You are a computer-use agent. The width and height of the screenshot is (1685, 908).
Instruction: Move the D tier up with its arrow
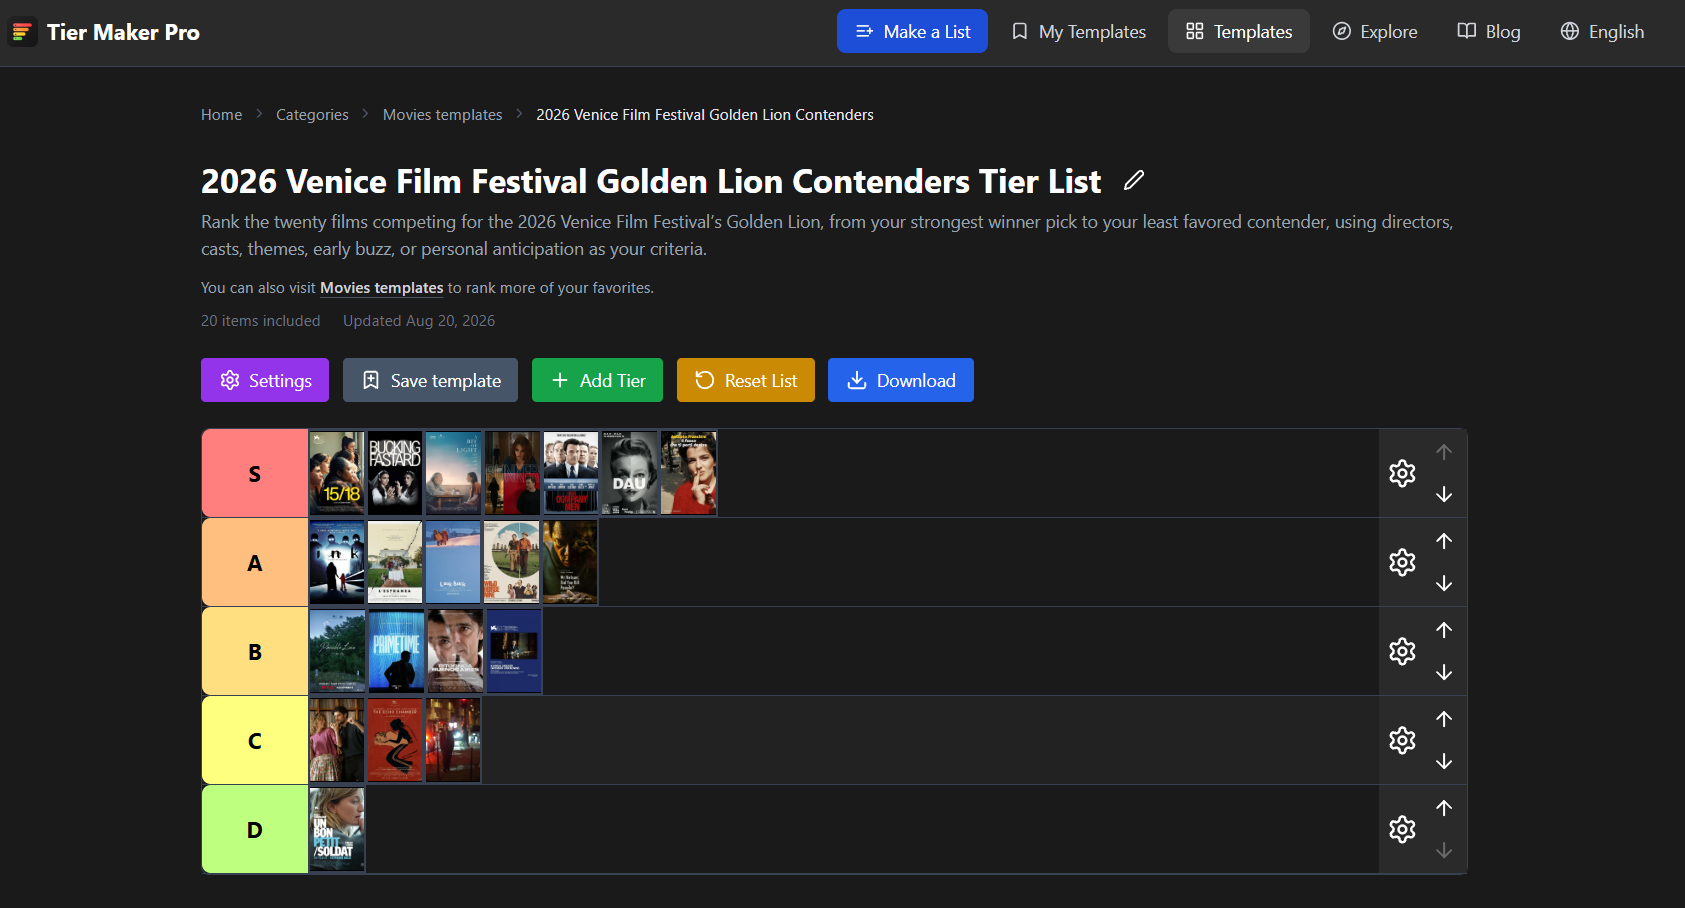pos(1444,808)
